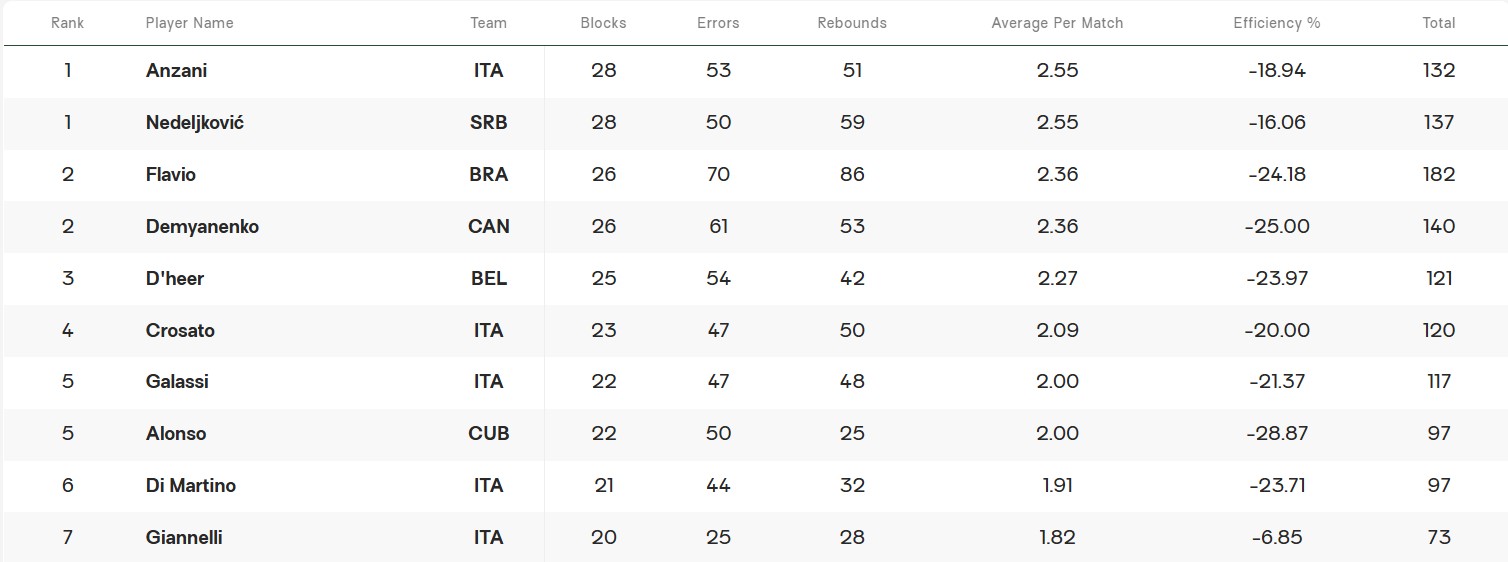1508x562 pixels.
Task: Select player Demyanenko in the table
Action: [202, 227]
